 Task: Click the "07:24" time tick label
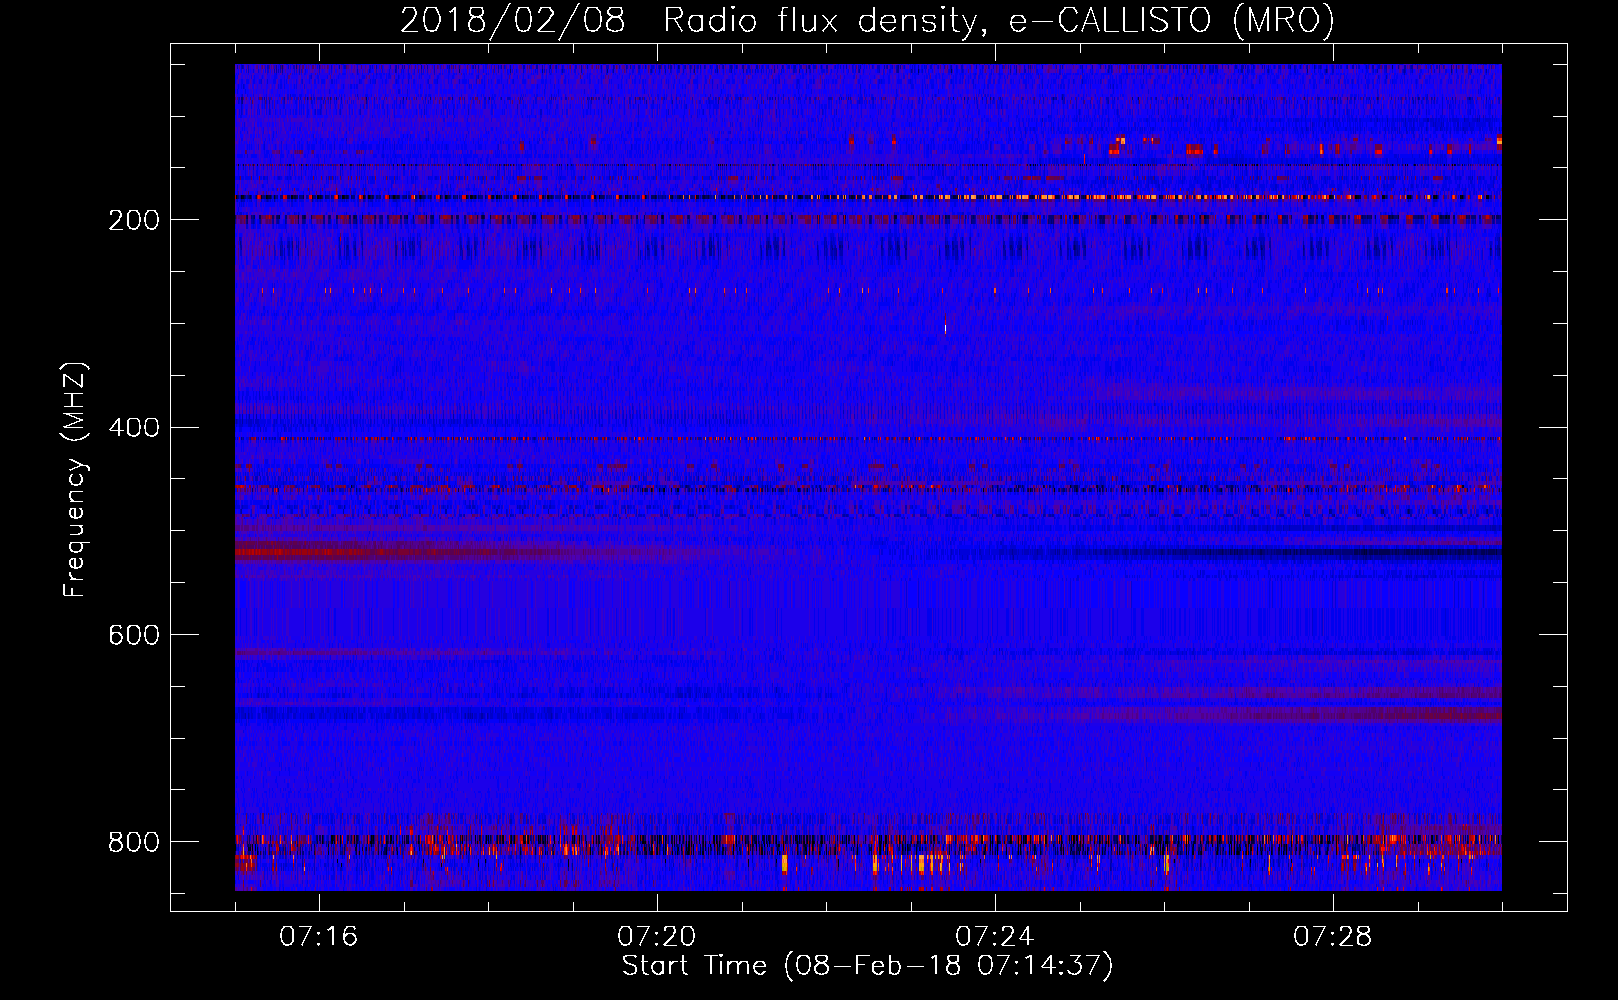pos(994,937)
